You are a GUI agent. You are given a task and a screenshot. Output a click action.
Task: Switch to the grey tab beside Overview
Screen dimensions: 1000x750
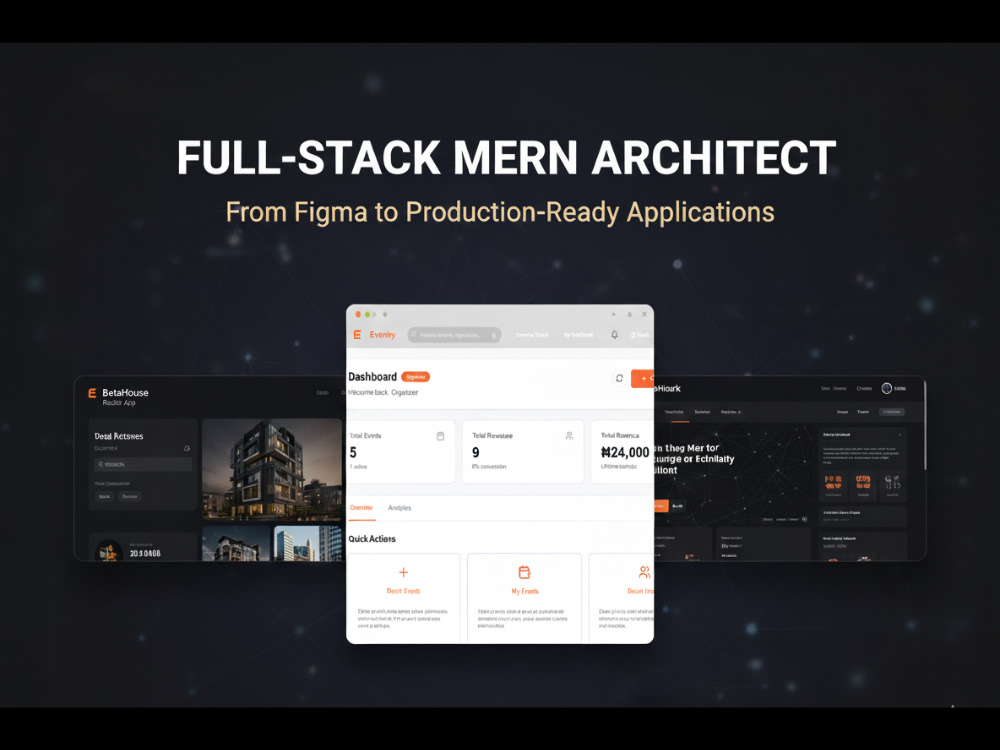[399, 508]
